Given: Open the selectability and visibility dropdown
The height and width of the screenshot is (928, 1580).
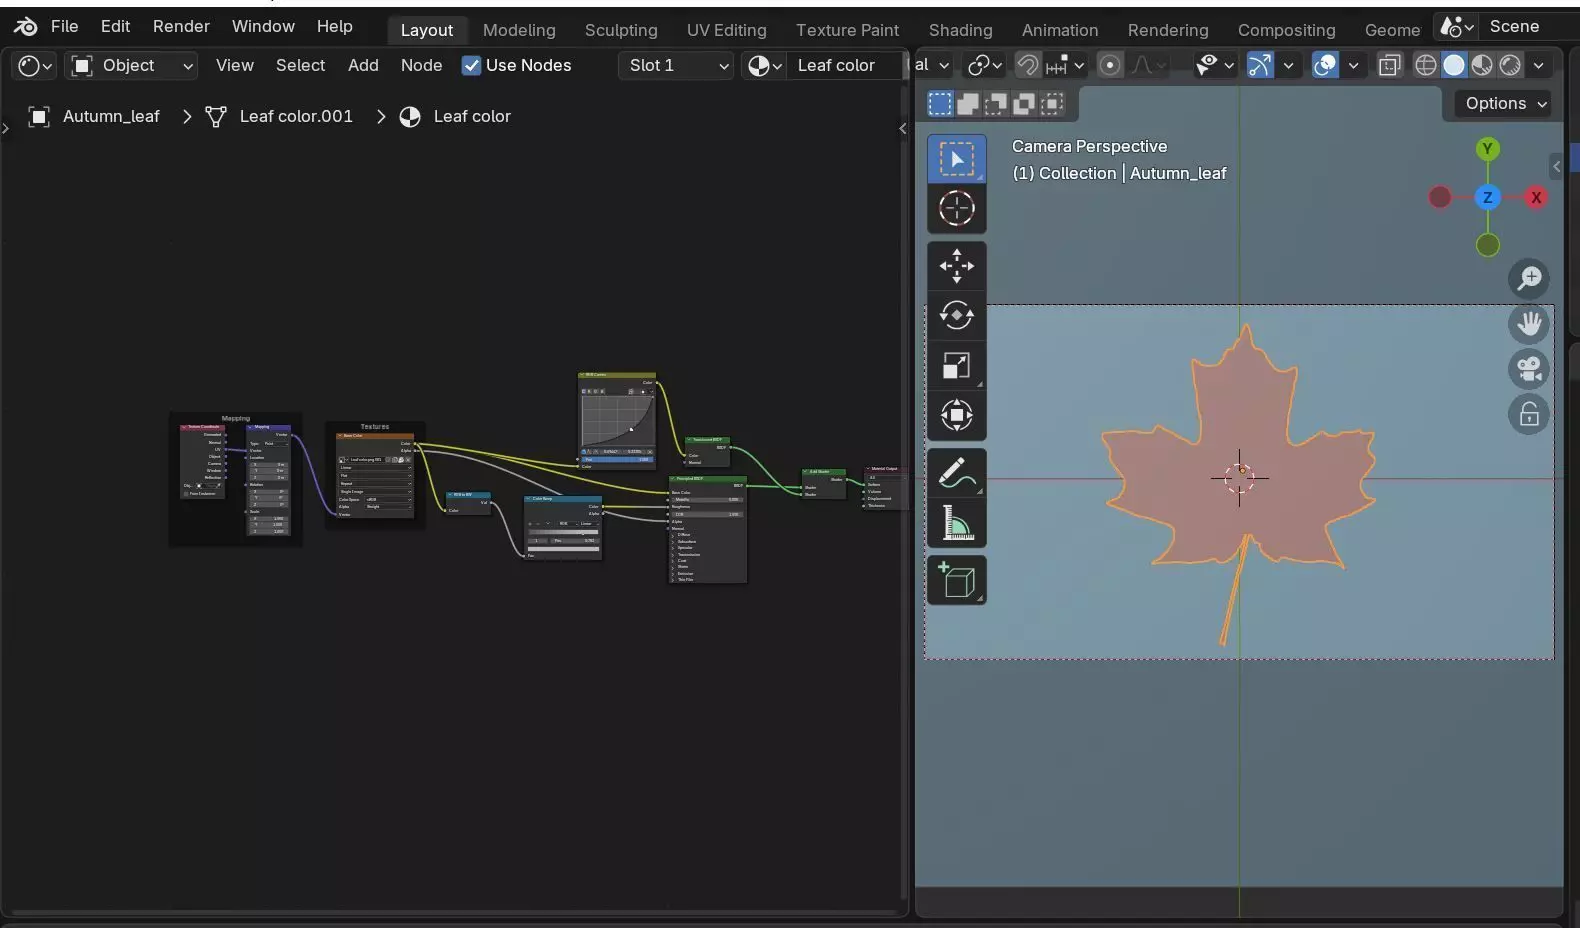Looking at the screenshot, I should click(x=1213, y=66).
